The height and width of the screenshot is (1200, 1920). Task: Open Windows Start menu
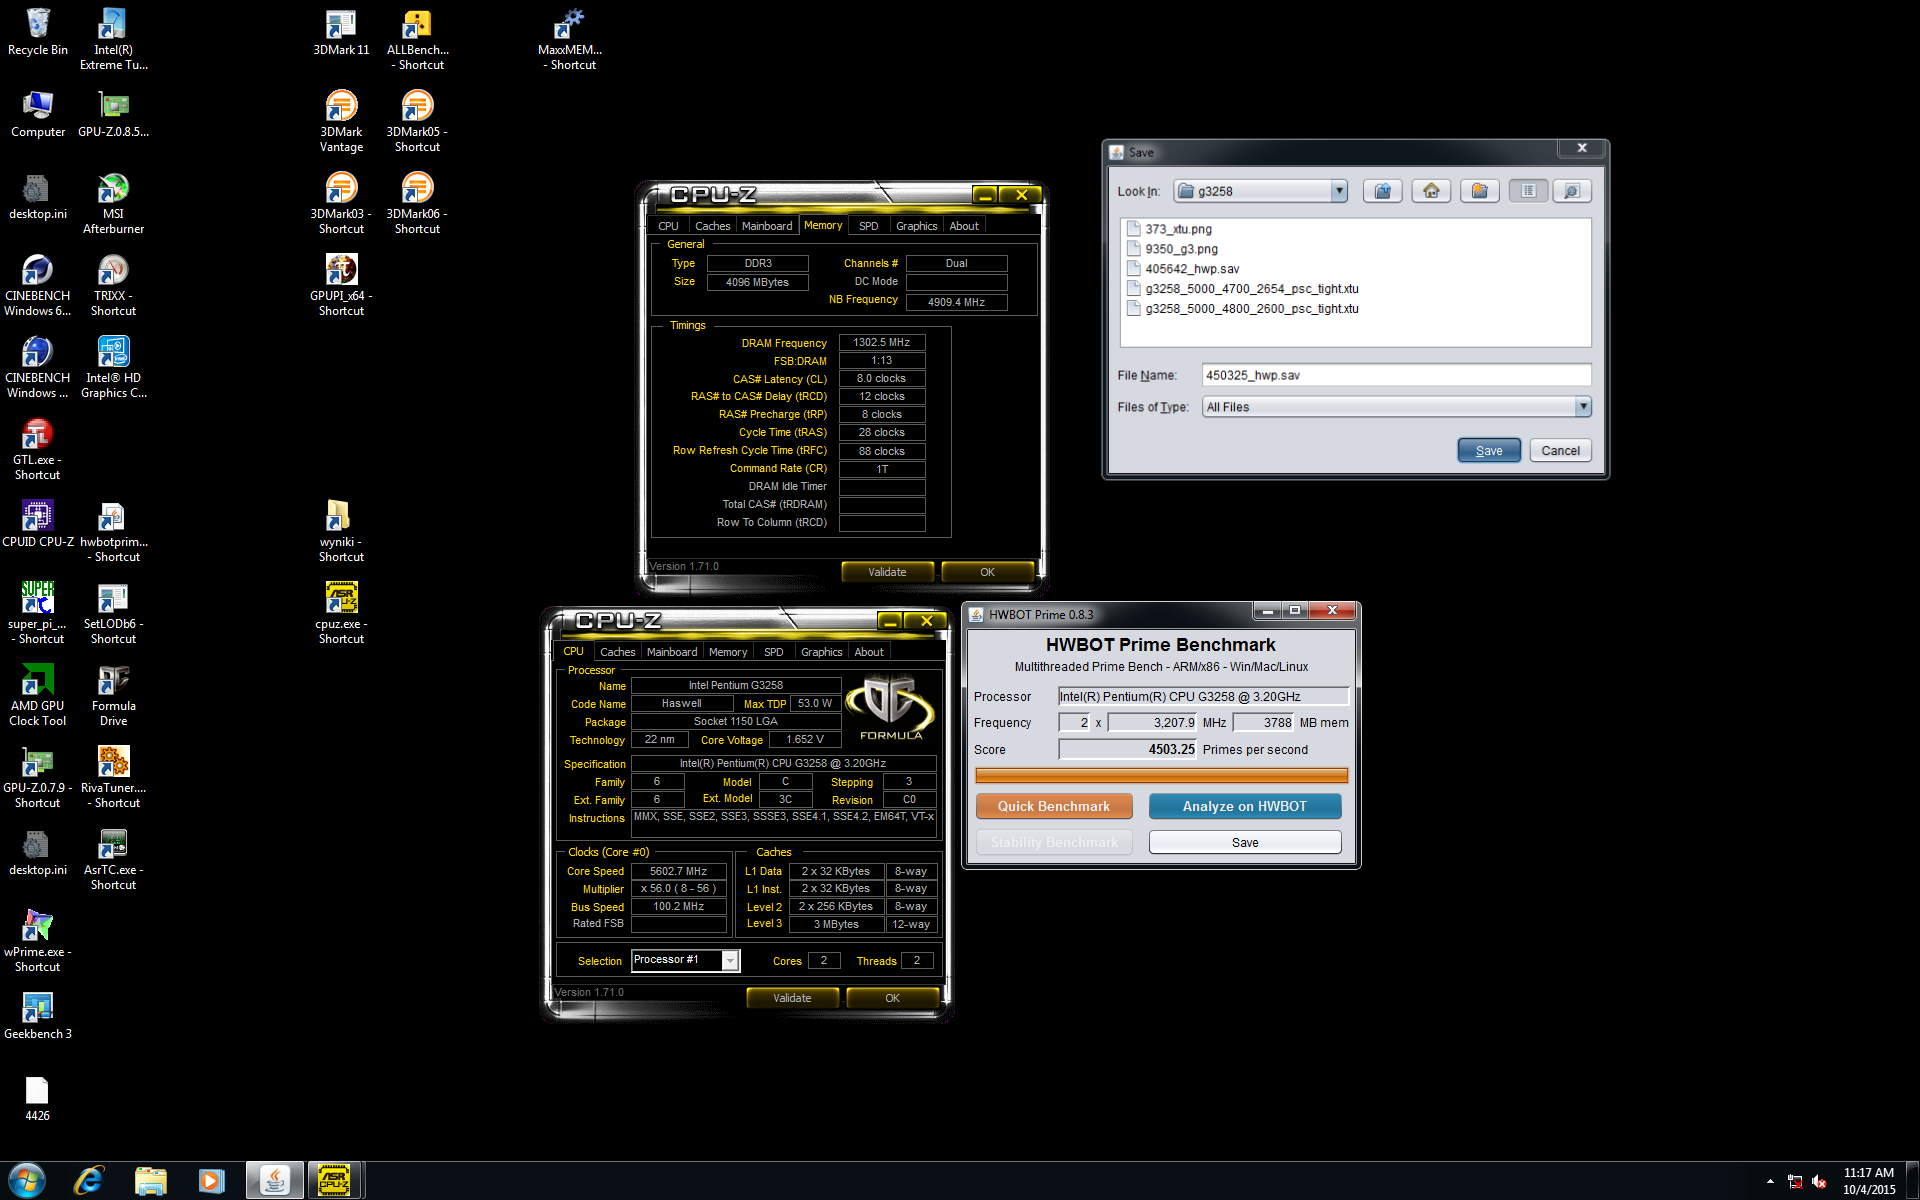coord(26,1180)
